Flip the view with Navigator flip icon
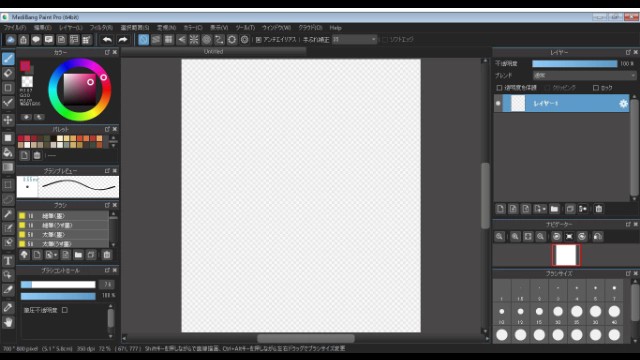Viewport: 640px width, 360px height. [x=598, y=237]
